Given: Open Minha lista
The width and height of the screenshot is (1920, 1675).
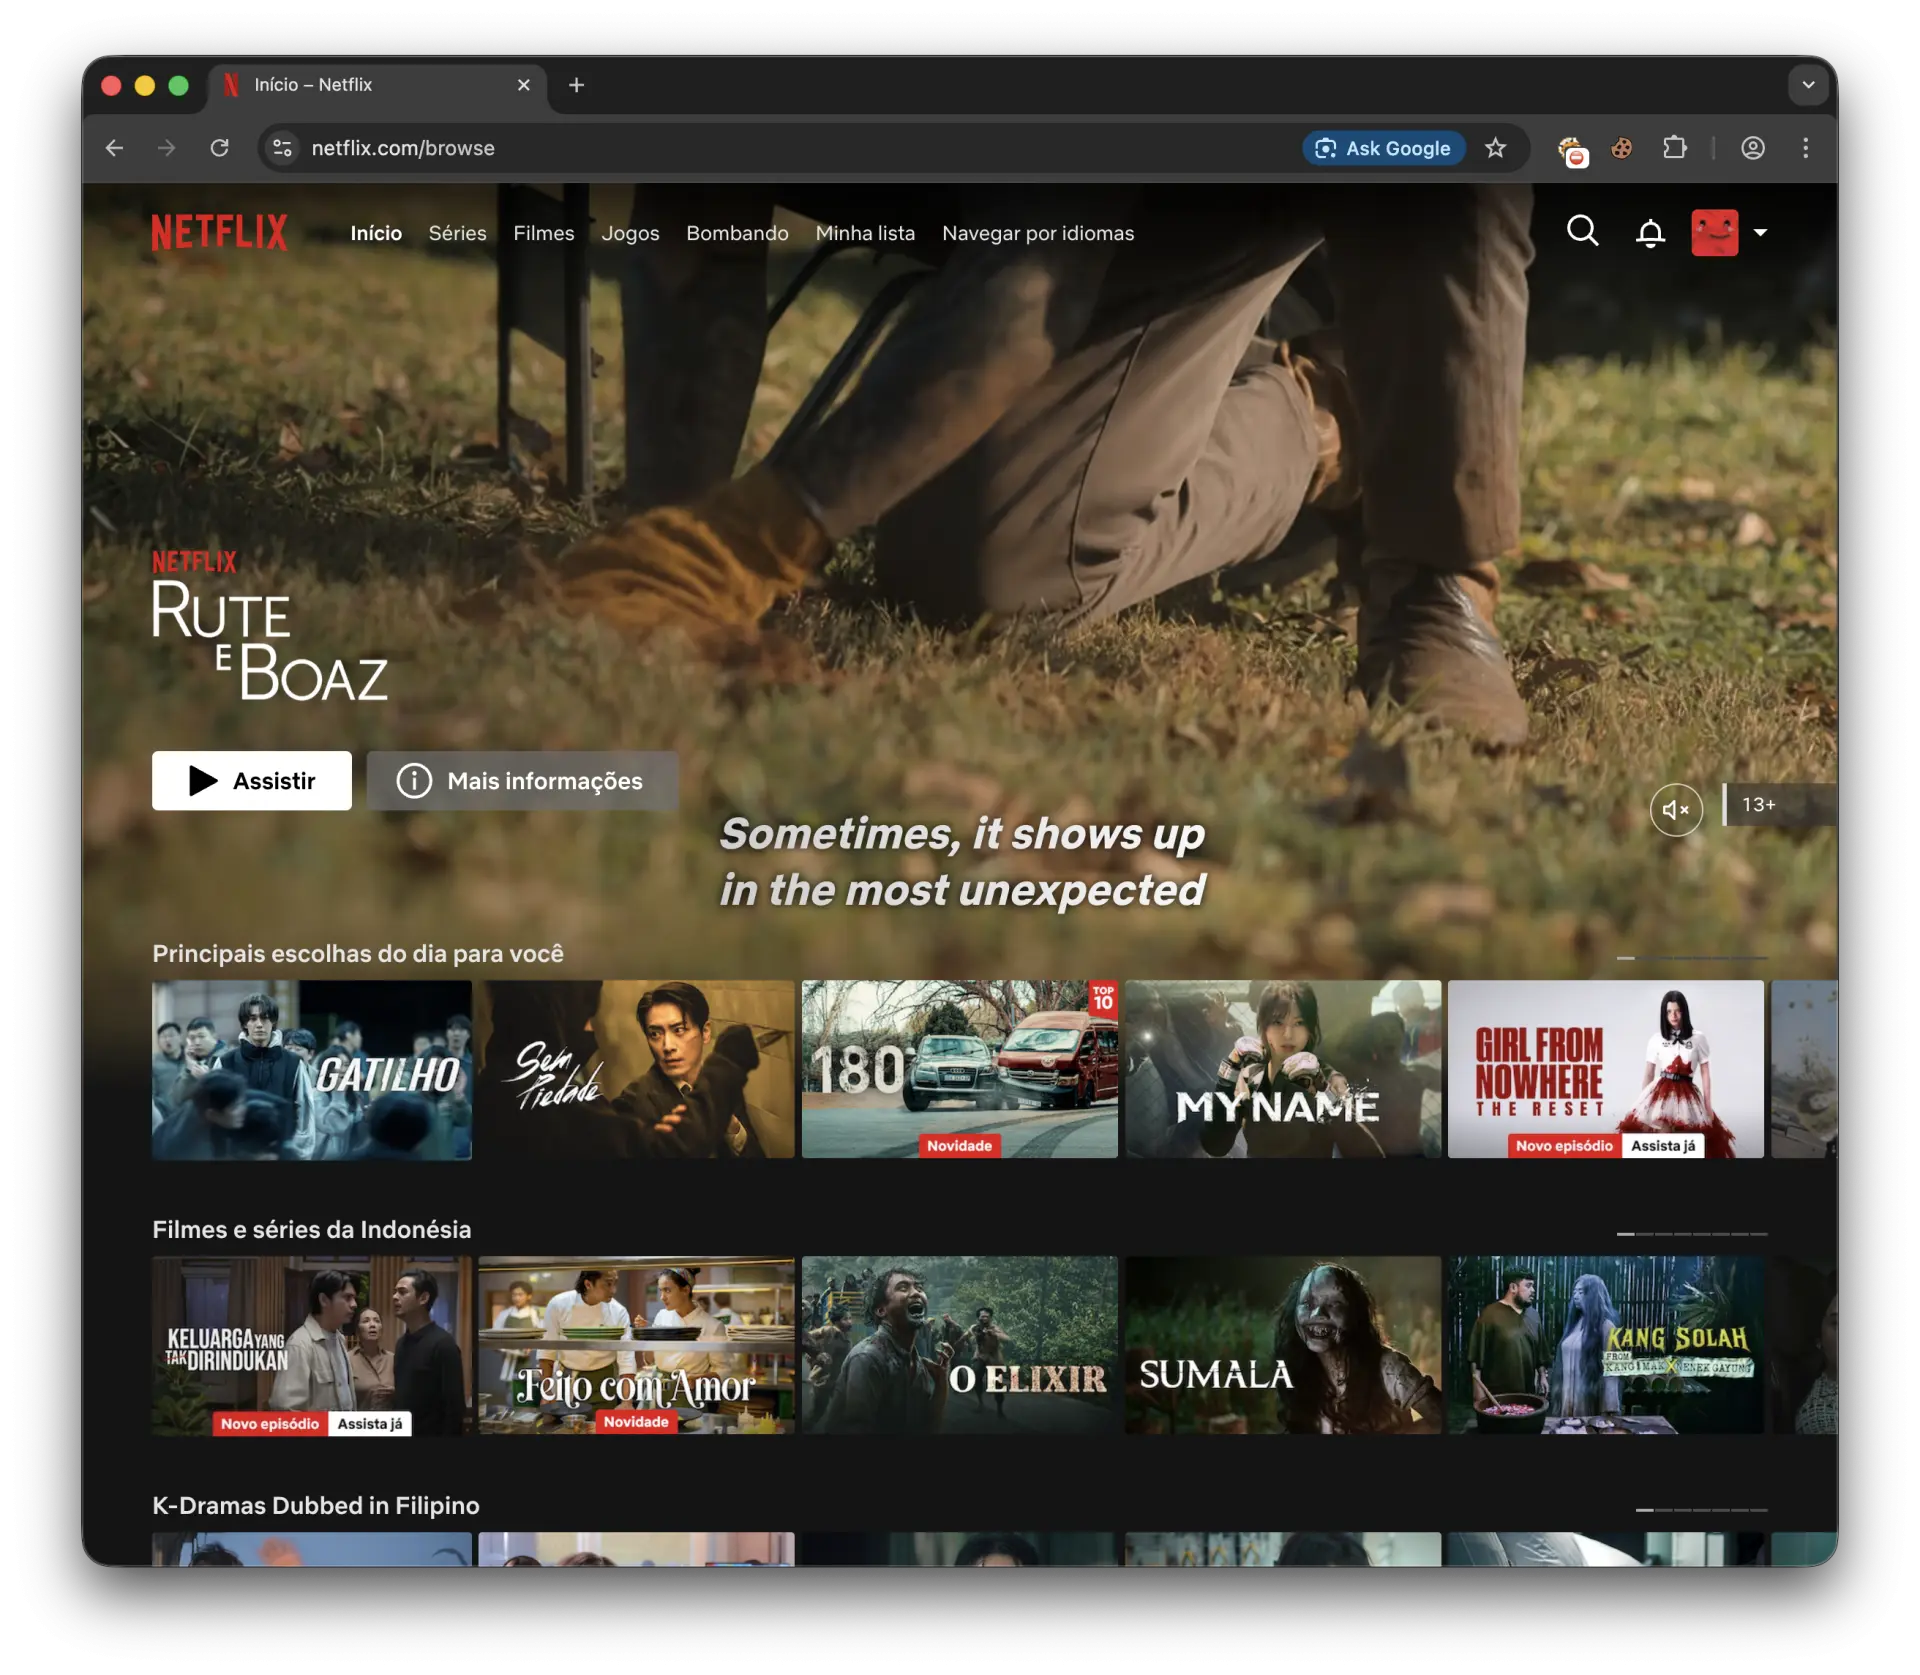Looking at the screenshot, I should 865,233.
